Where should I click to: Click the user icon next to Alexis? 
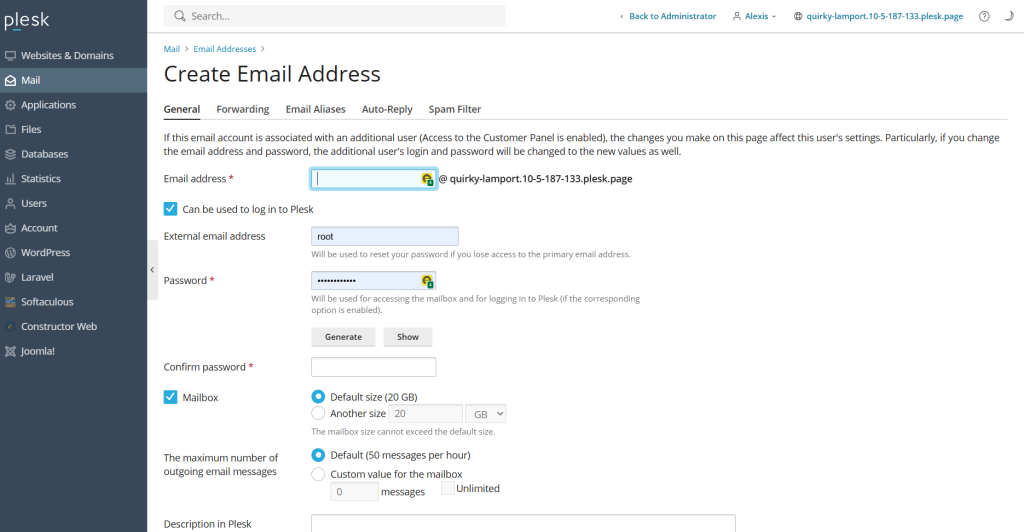tap(737, 16)
